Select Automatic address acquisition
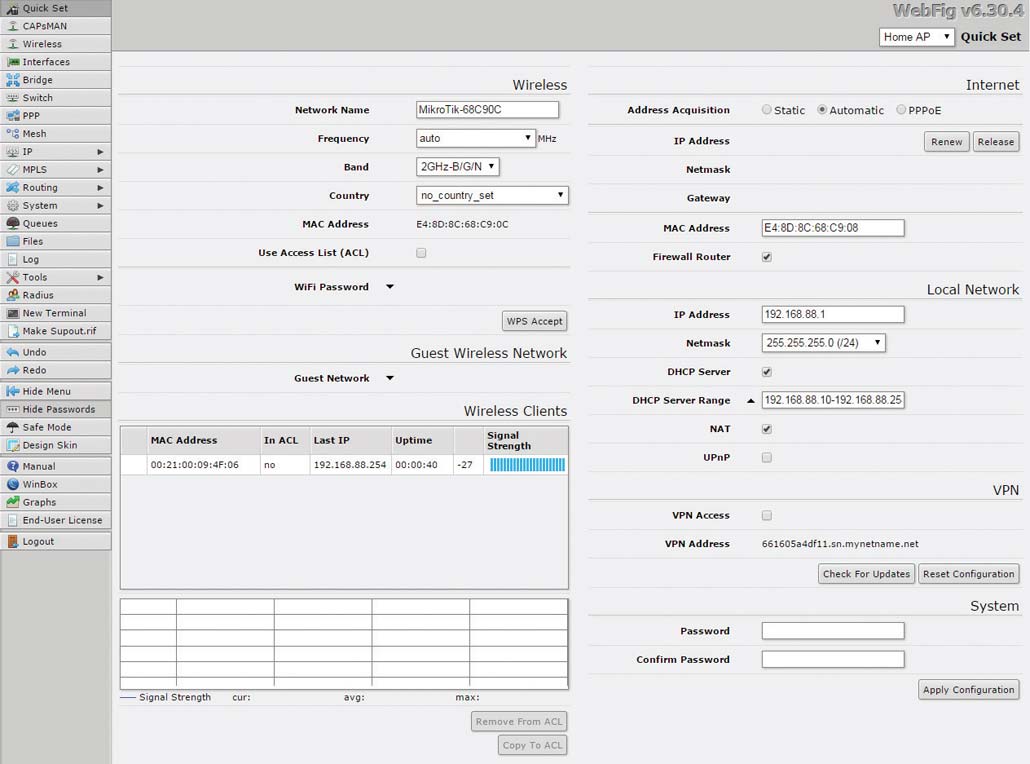 [x=822, y=110]
